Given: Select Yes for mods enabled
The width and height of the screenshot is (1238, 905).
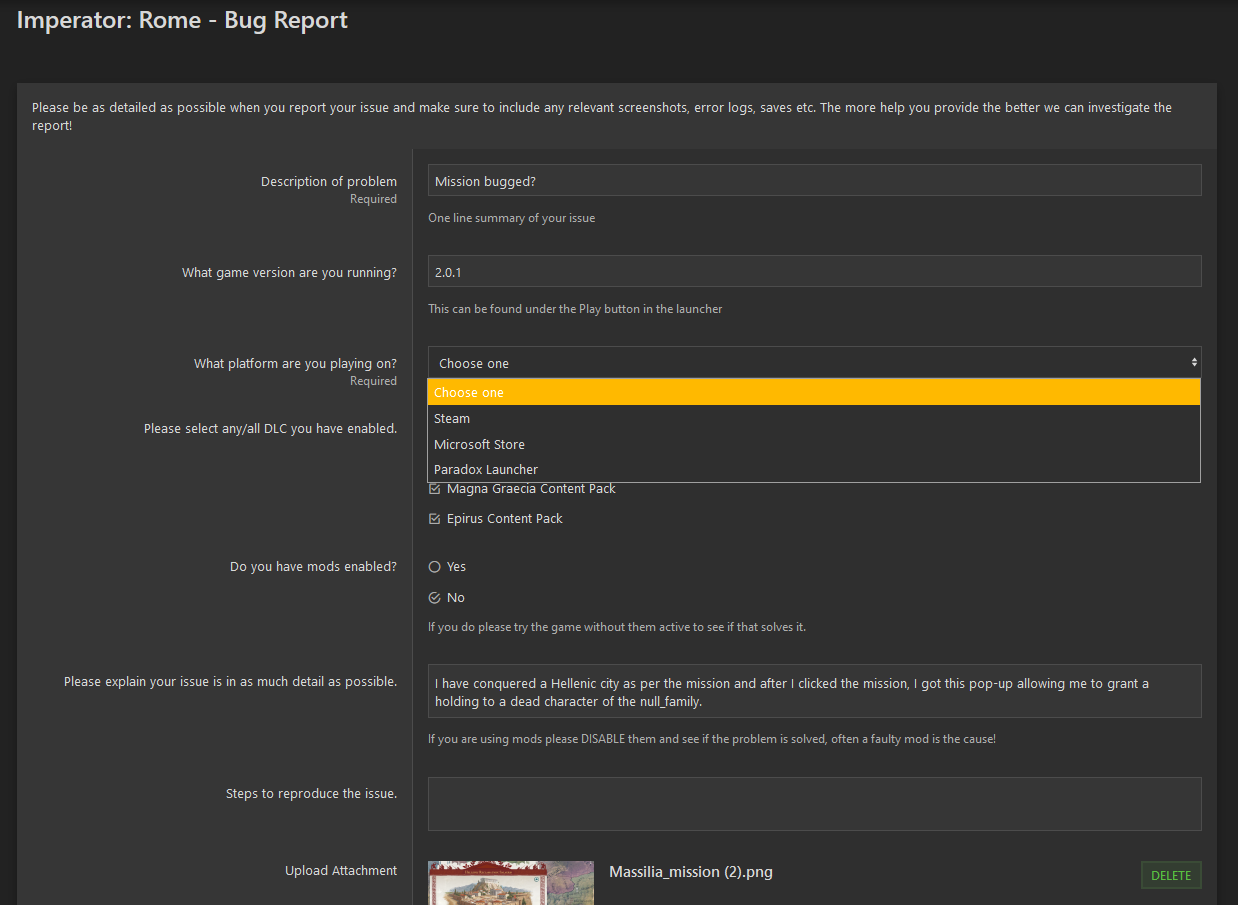Looking at the screenshot, I should tap(434, 567).
